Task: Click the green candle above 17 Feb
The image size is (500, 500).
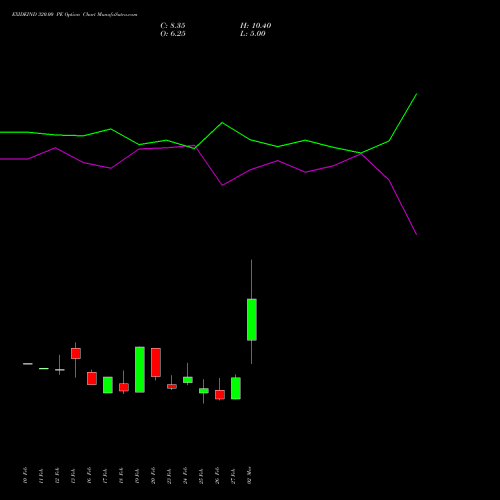Action: [108, 385]
